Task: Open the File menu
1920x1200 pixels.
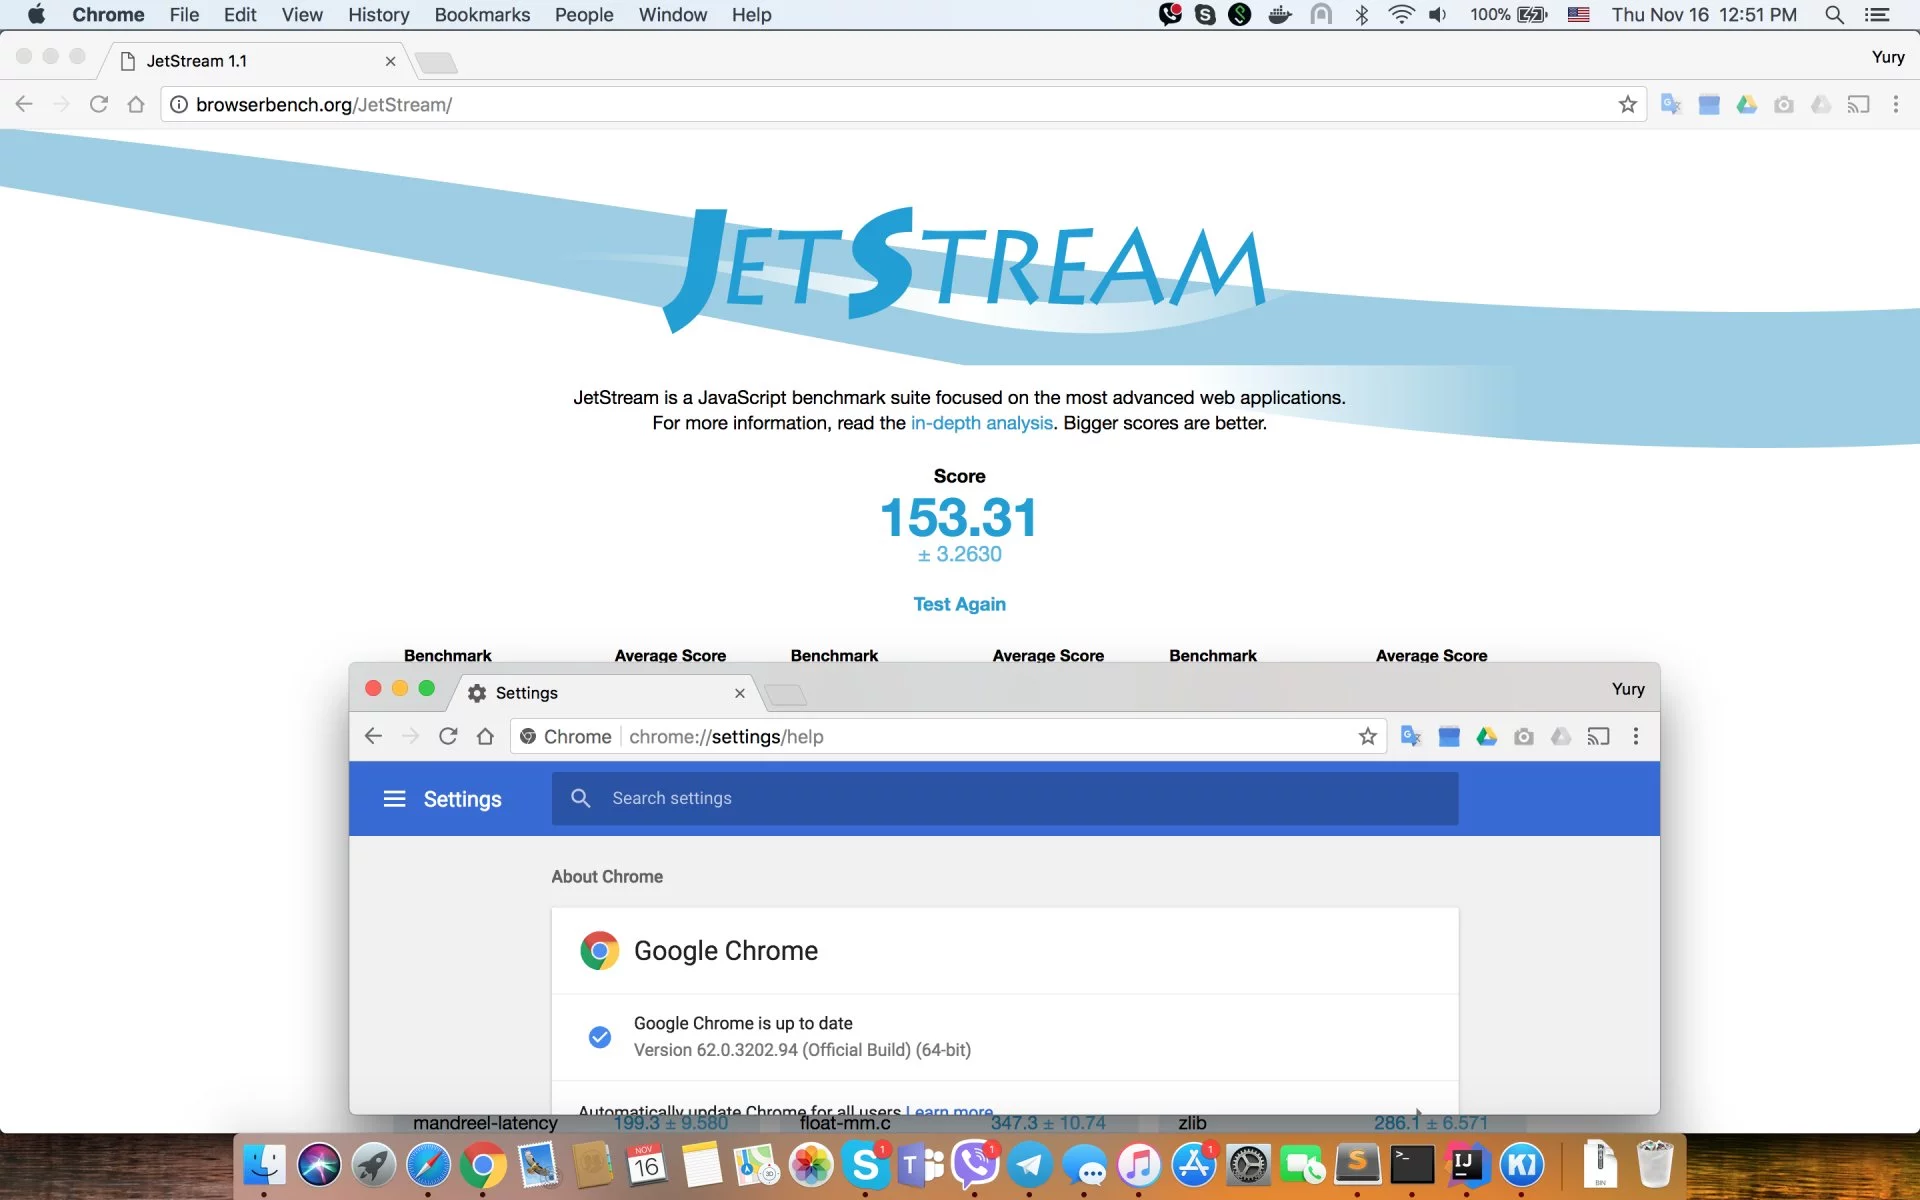Action: coord(184,15)
